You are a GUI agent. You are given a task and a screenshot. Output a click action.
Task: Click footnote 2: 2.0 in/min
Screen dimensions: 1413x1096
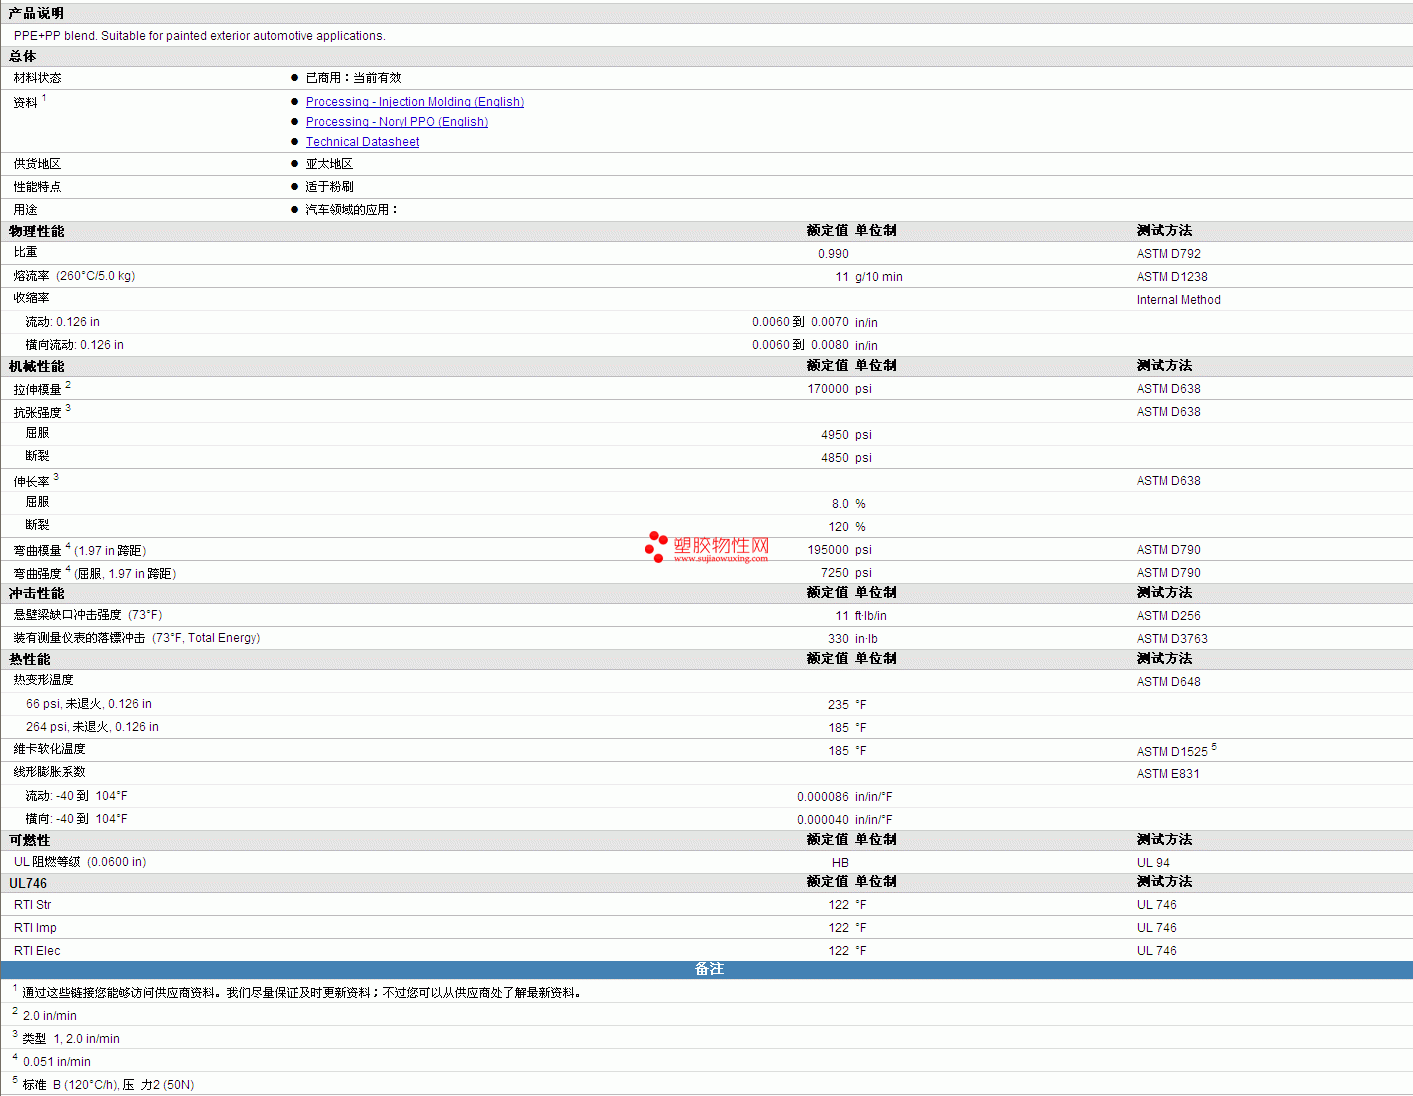pyautogui.click(x=49, y=1016)
